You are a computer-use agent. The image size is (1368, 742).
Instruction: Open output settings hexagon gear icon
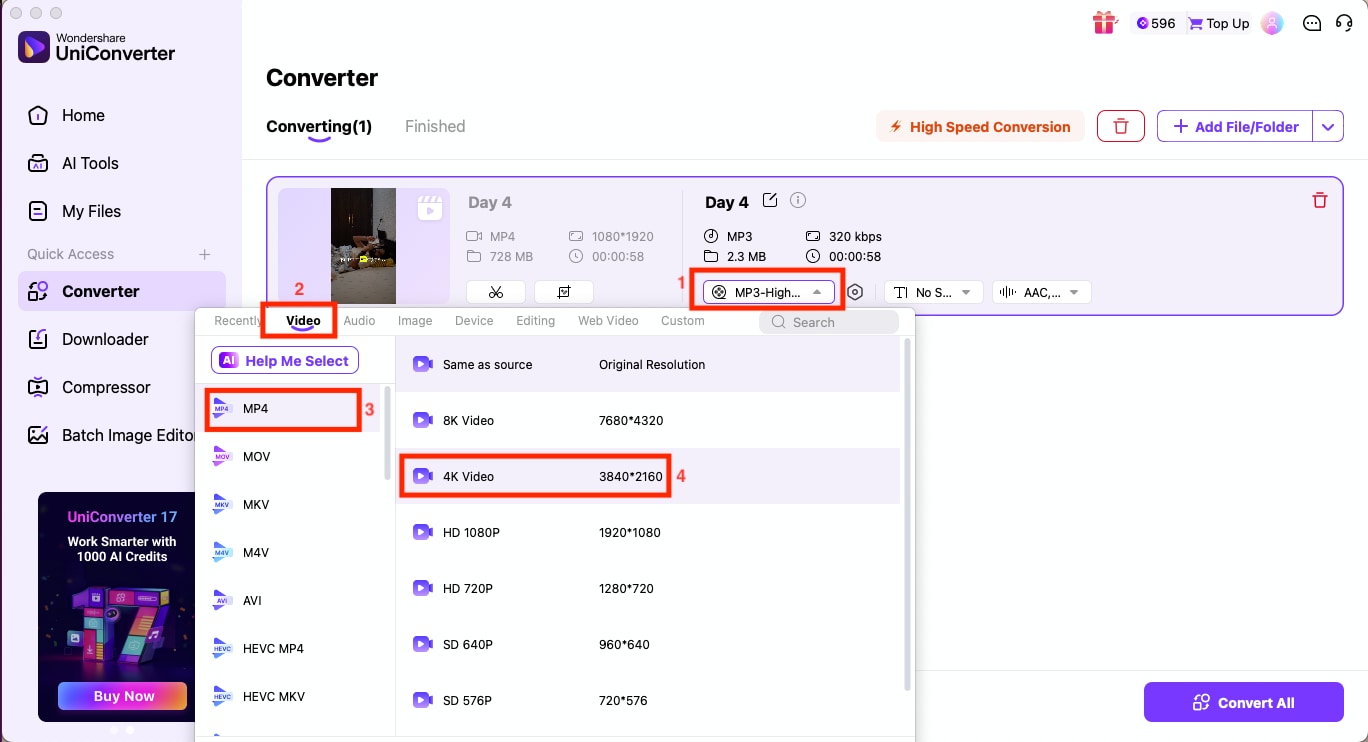coord(855,292)
